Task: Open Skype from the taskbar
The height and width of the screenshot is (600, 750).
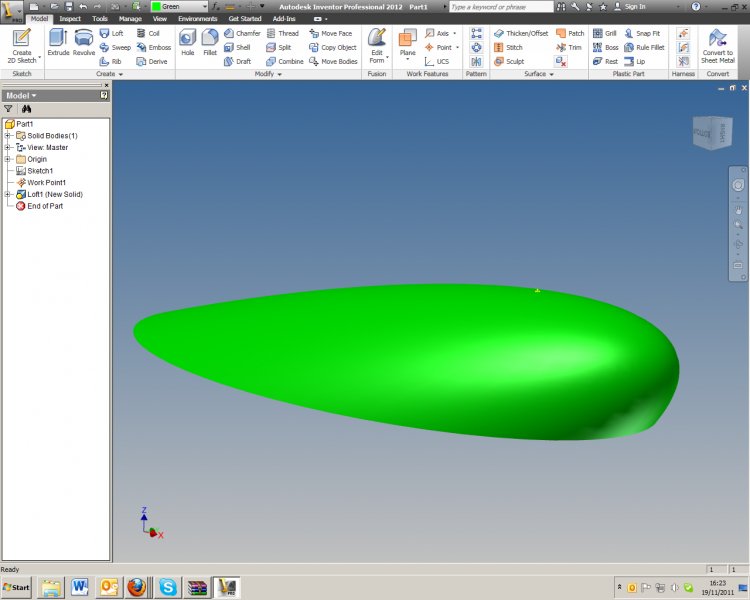Action: pos(168,587)
